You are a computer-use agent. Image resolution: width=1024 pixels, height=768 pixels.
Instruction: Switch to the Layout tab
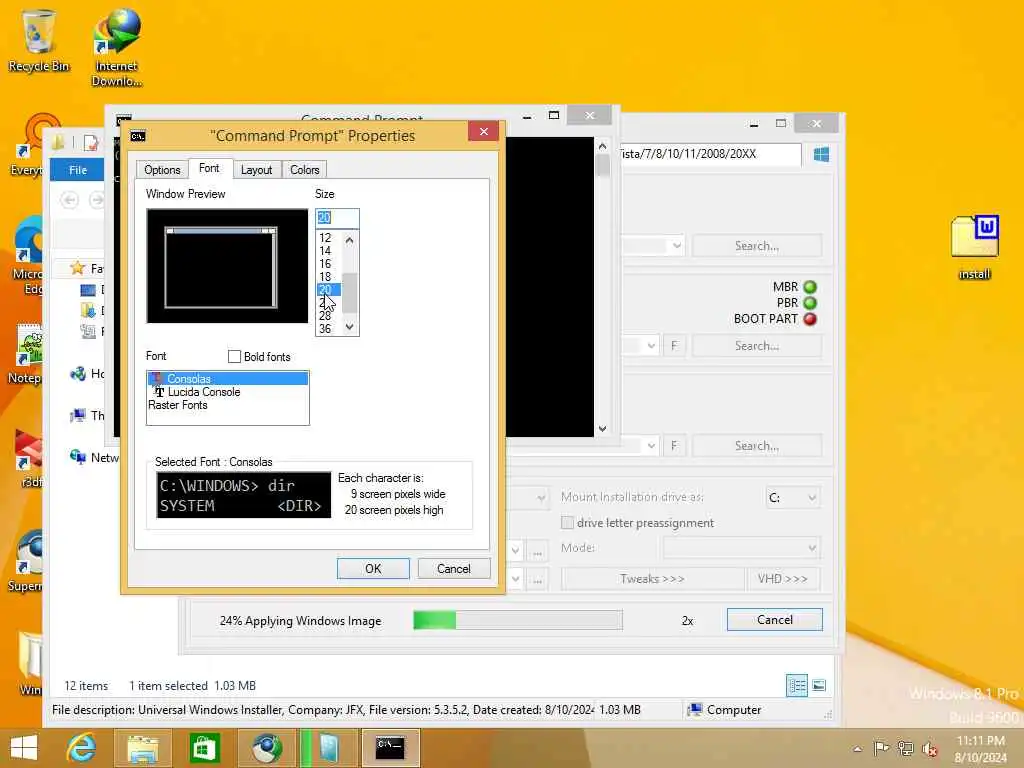coord(256,170)
